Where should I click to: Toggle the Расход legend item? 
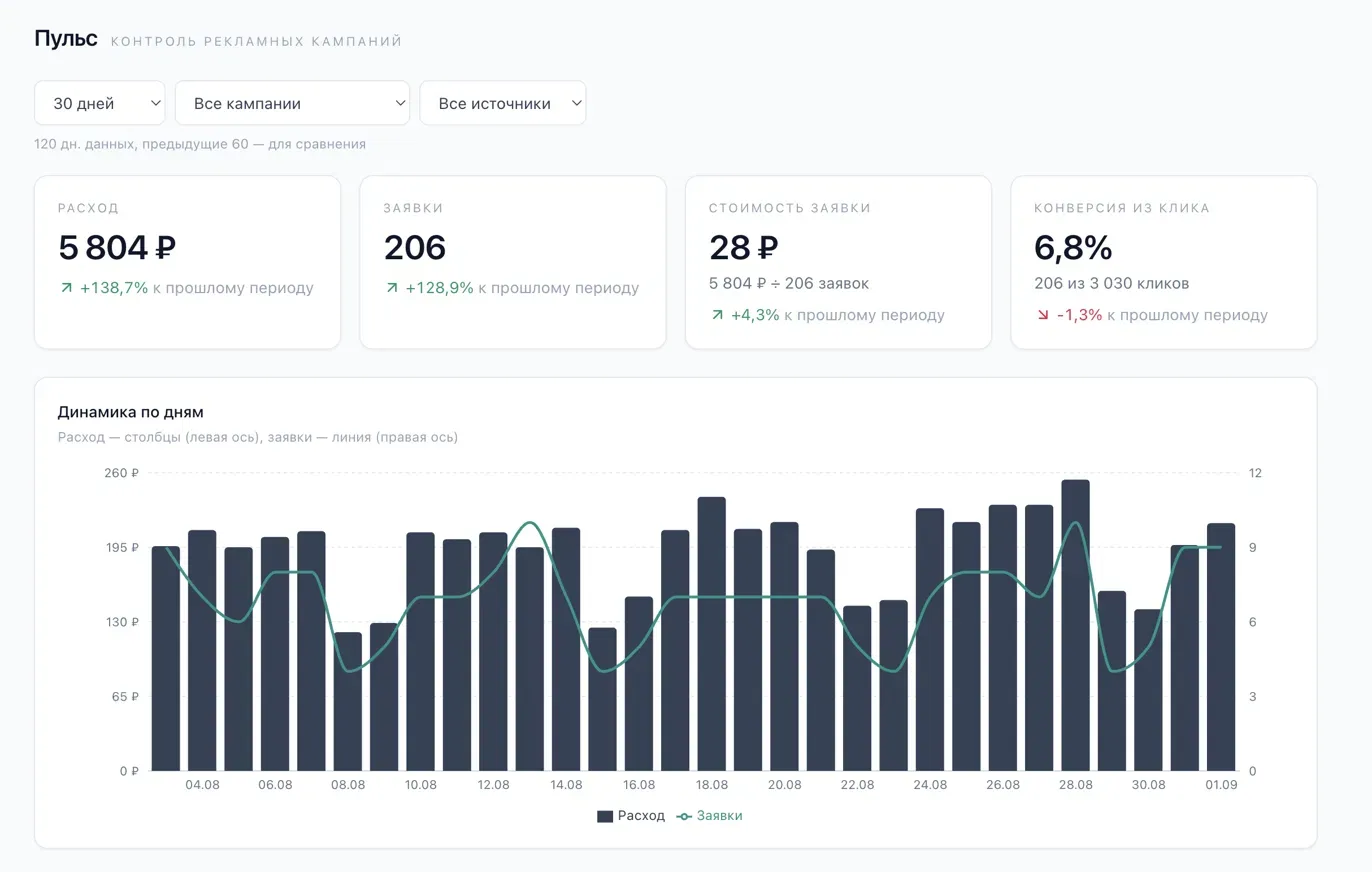[631, 816]
